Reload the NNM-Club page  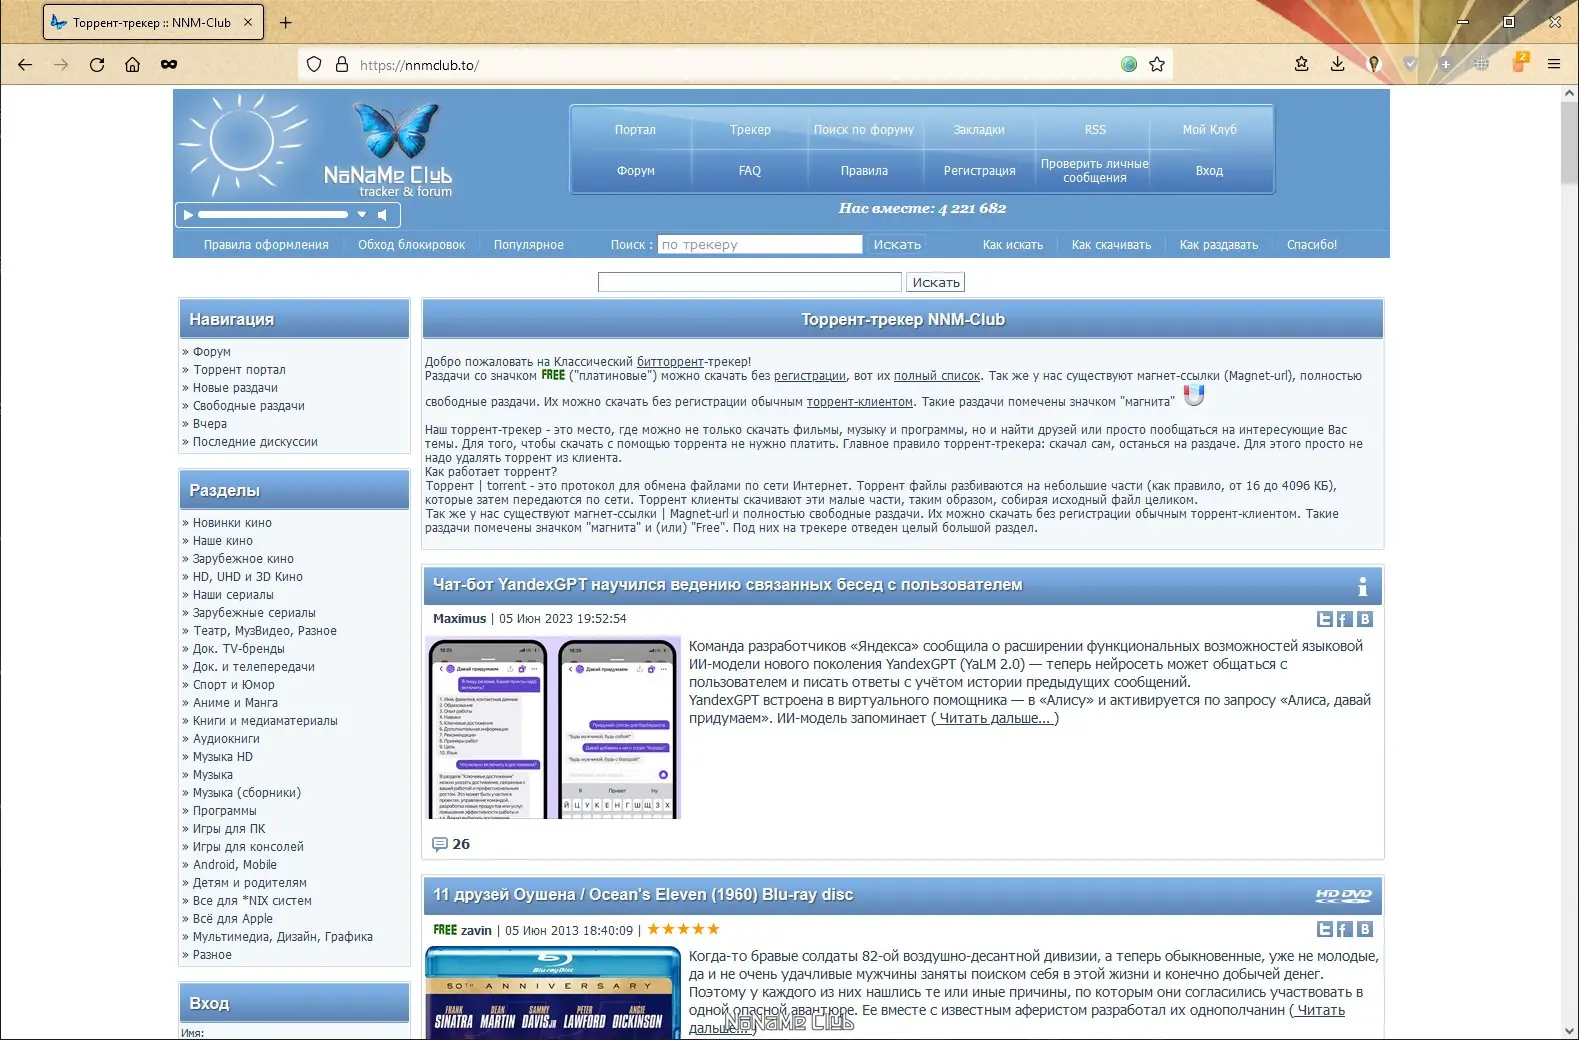tap(97, 64)
